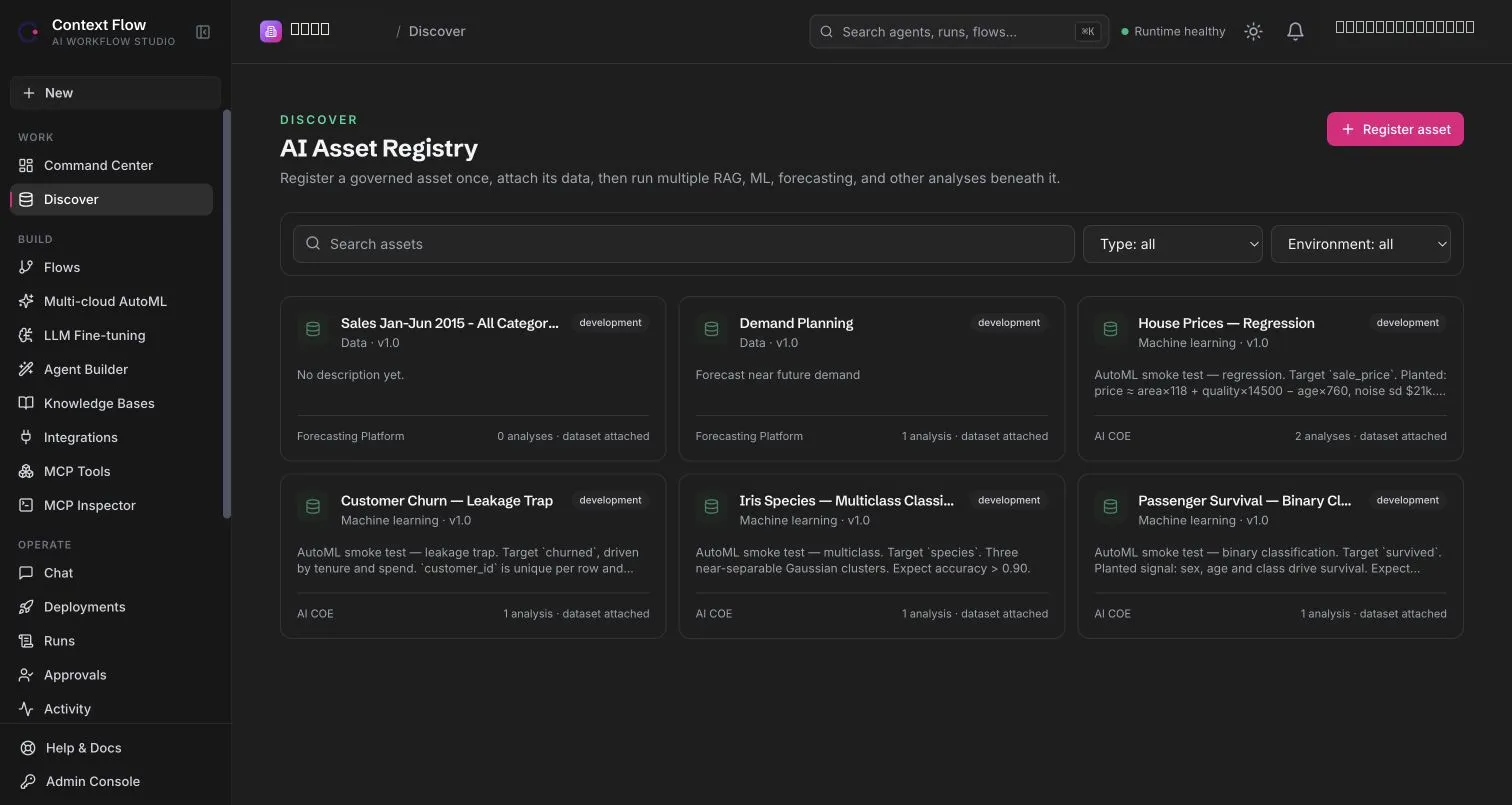Click the Search agents, runs, flows field
This screenshot has width=1512, height=805.
point(958,32)
